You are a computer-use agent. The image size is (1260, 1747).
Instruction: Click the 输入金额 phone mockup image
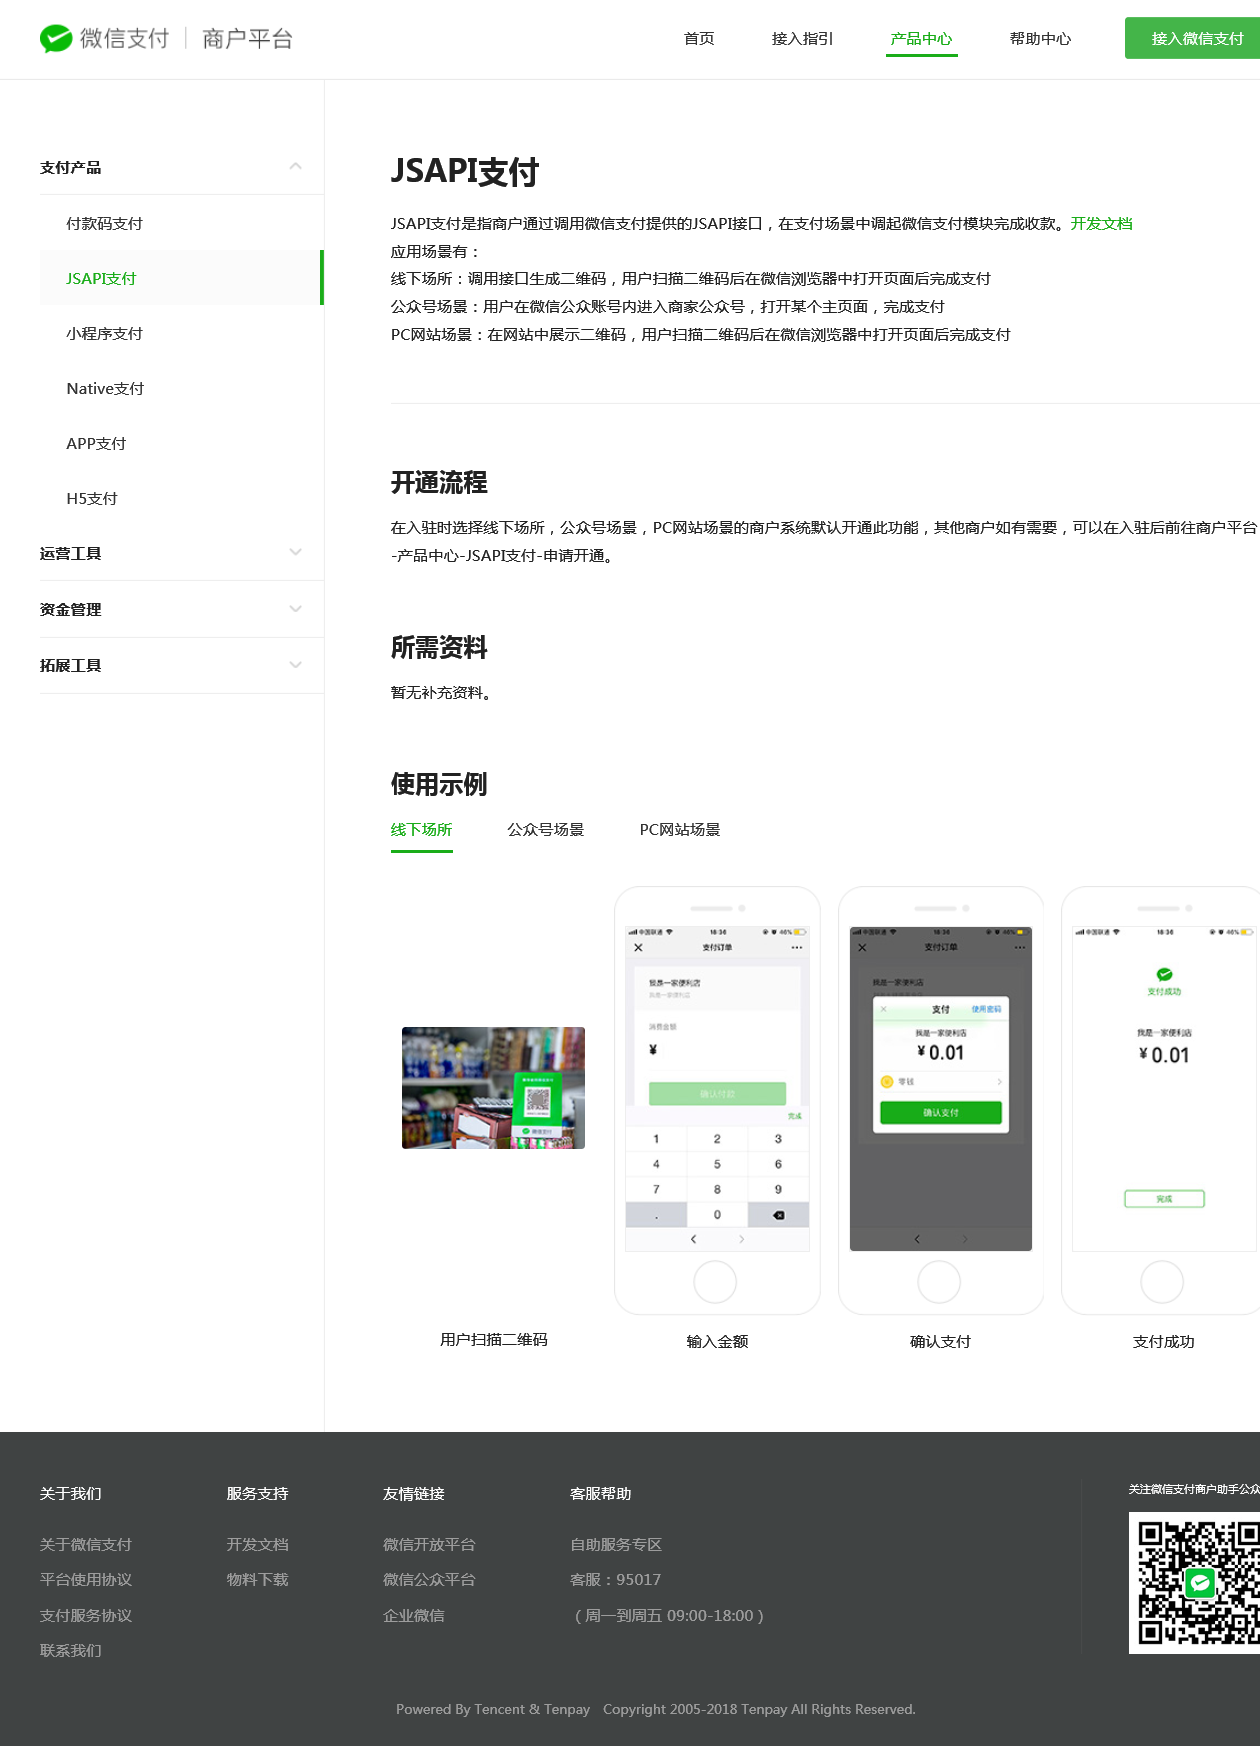[x=717, y=1100]
